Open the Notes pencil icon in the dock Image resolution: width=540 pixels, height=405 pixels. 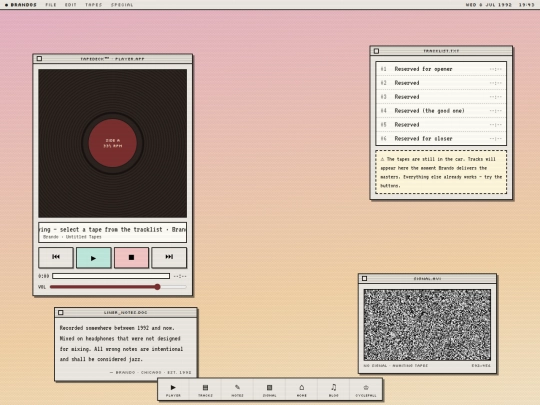[237, 391]
